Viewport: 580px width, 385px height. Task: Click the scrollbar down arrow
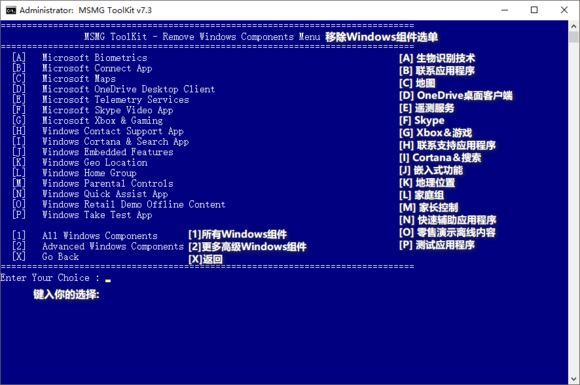574,379
